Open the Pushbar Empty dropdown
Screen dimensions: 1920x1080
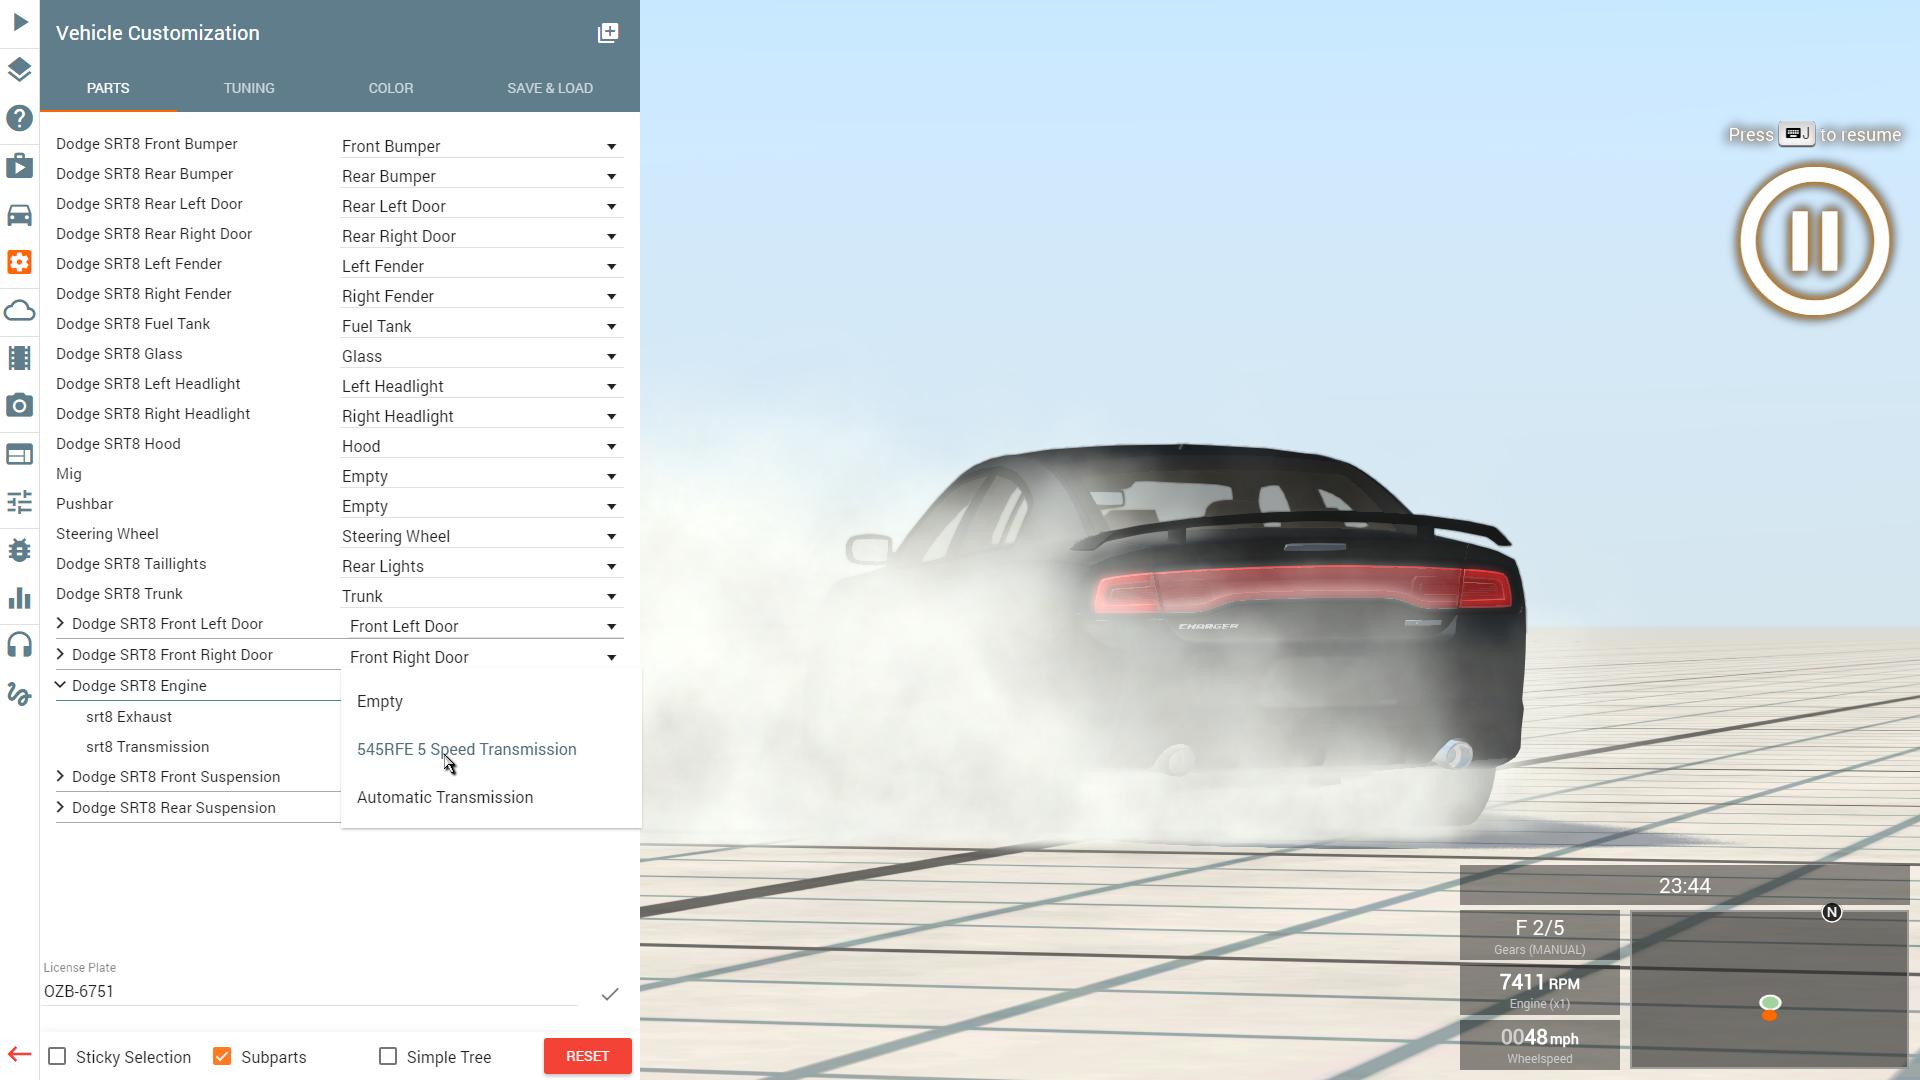(x=481, y=506)
